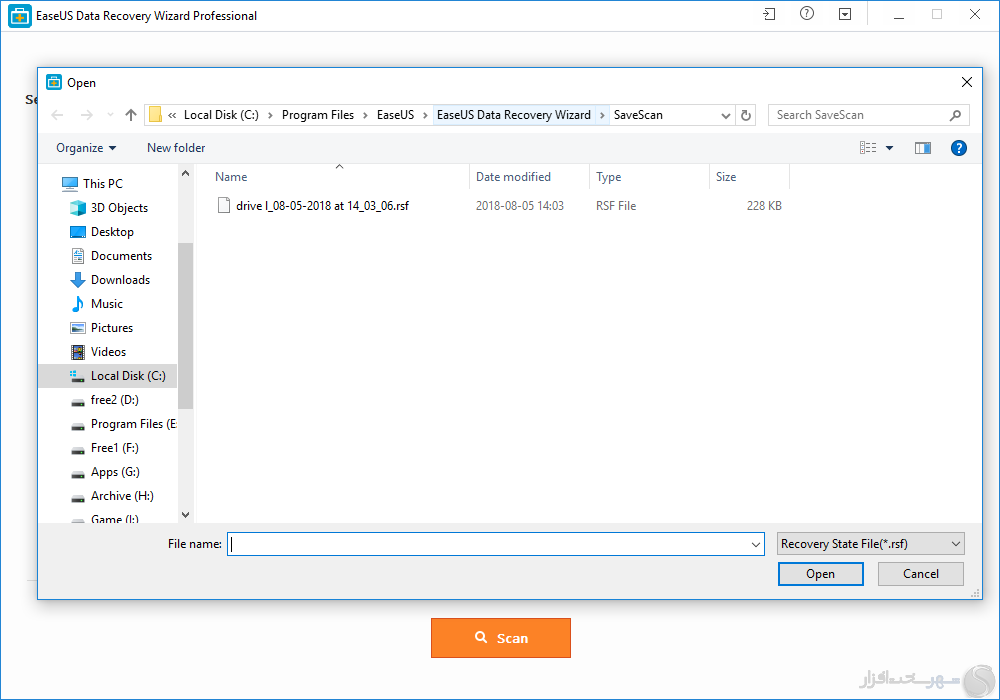Sort files by Type column

(x=649, y=177)
